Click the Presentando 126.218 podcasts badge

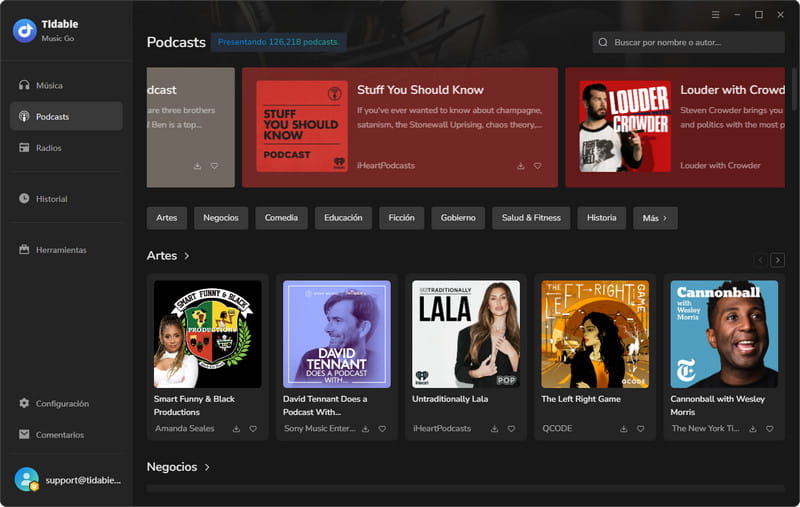point(278,42)
